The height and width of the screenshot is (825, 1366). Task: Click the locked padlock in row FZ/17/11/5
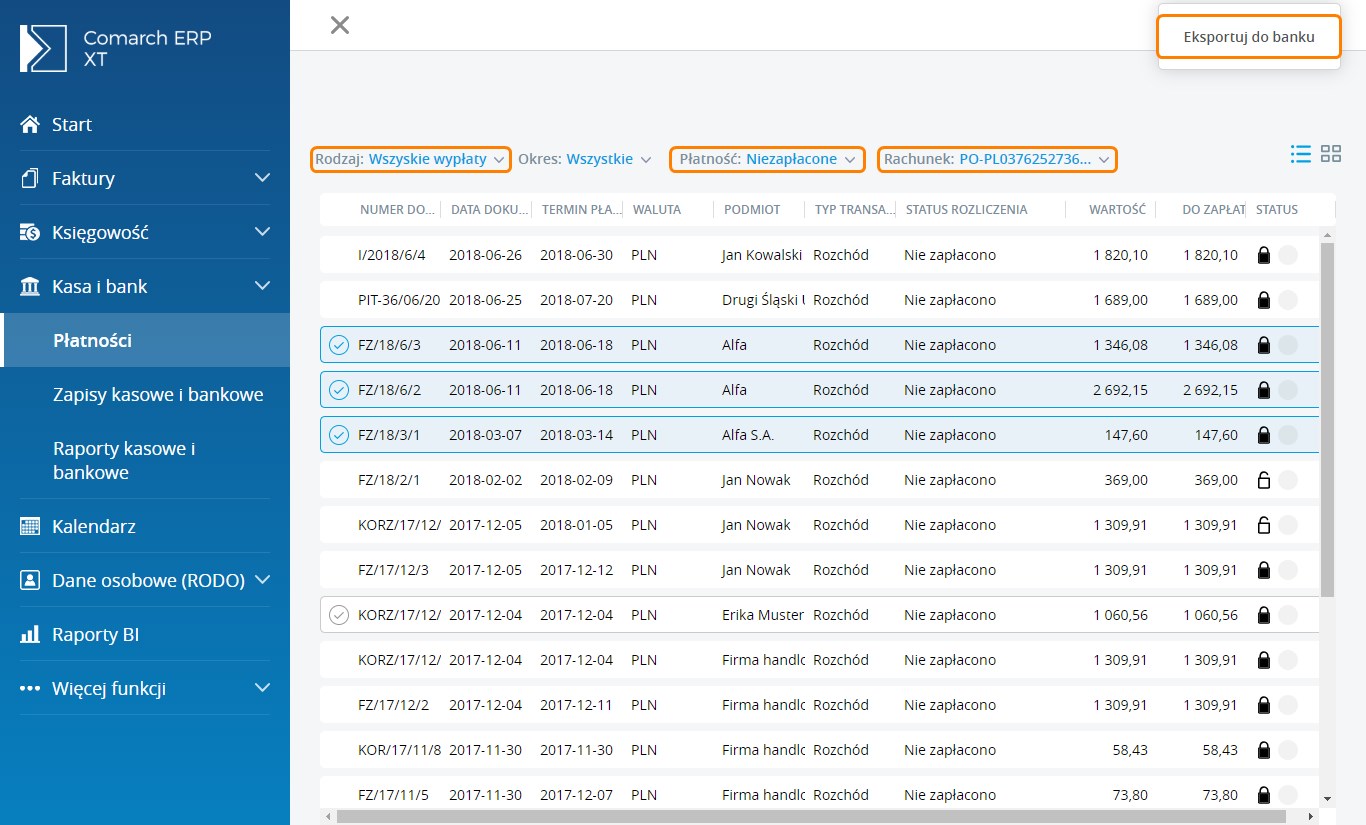click(x=1263, y=795)
